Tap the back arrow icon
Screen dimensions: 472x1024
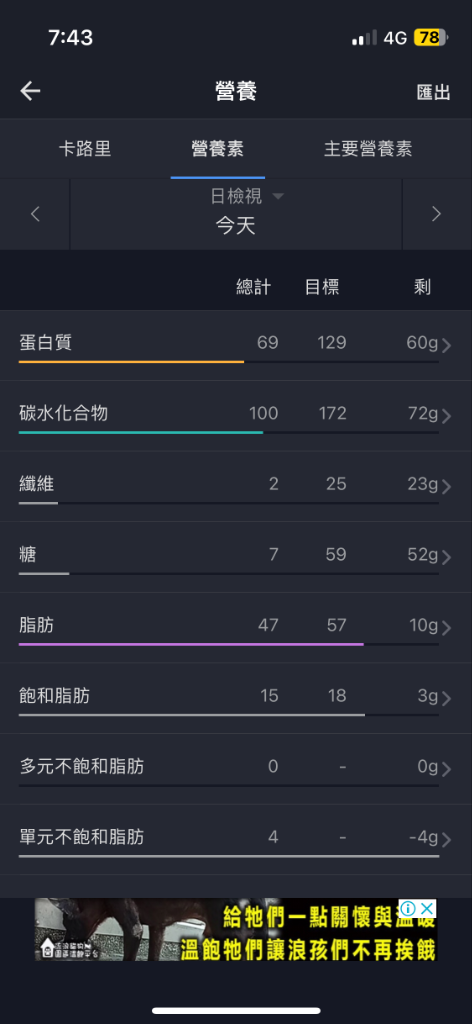[30, 91]
